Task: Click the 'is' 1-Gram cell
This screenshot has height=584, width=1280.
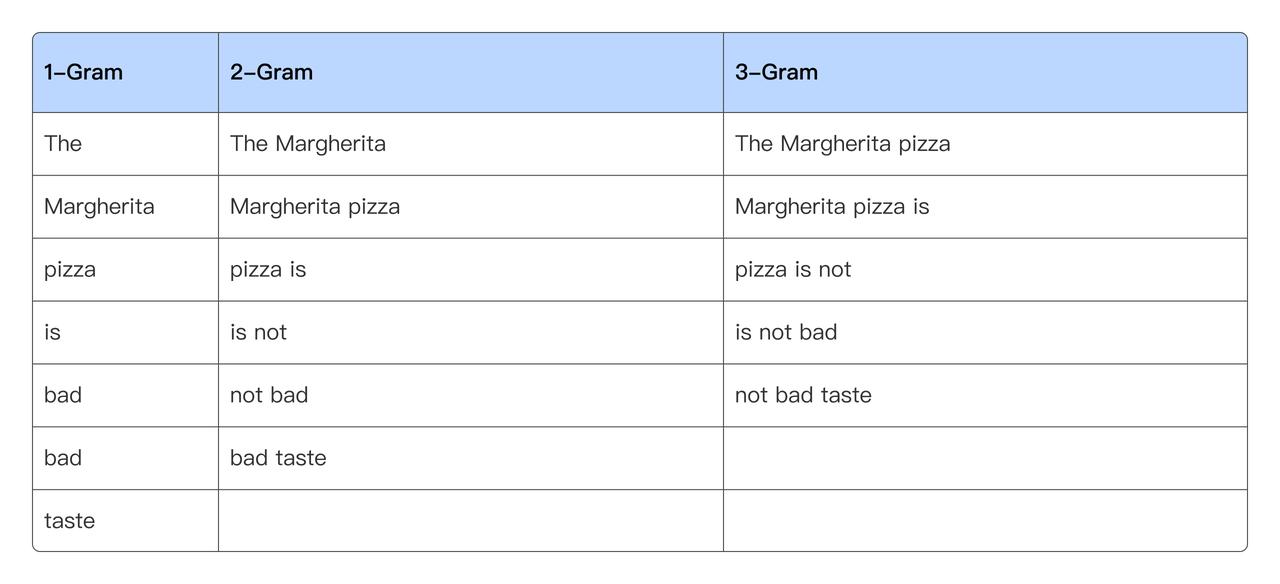Action: click(x=53, y=333)
